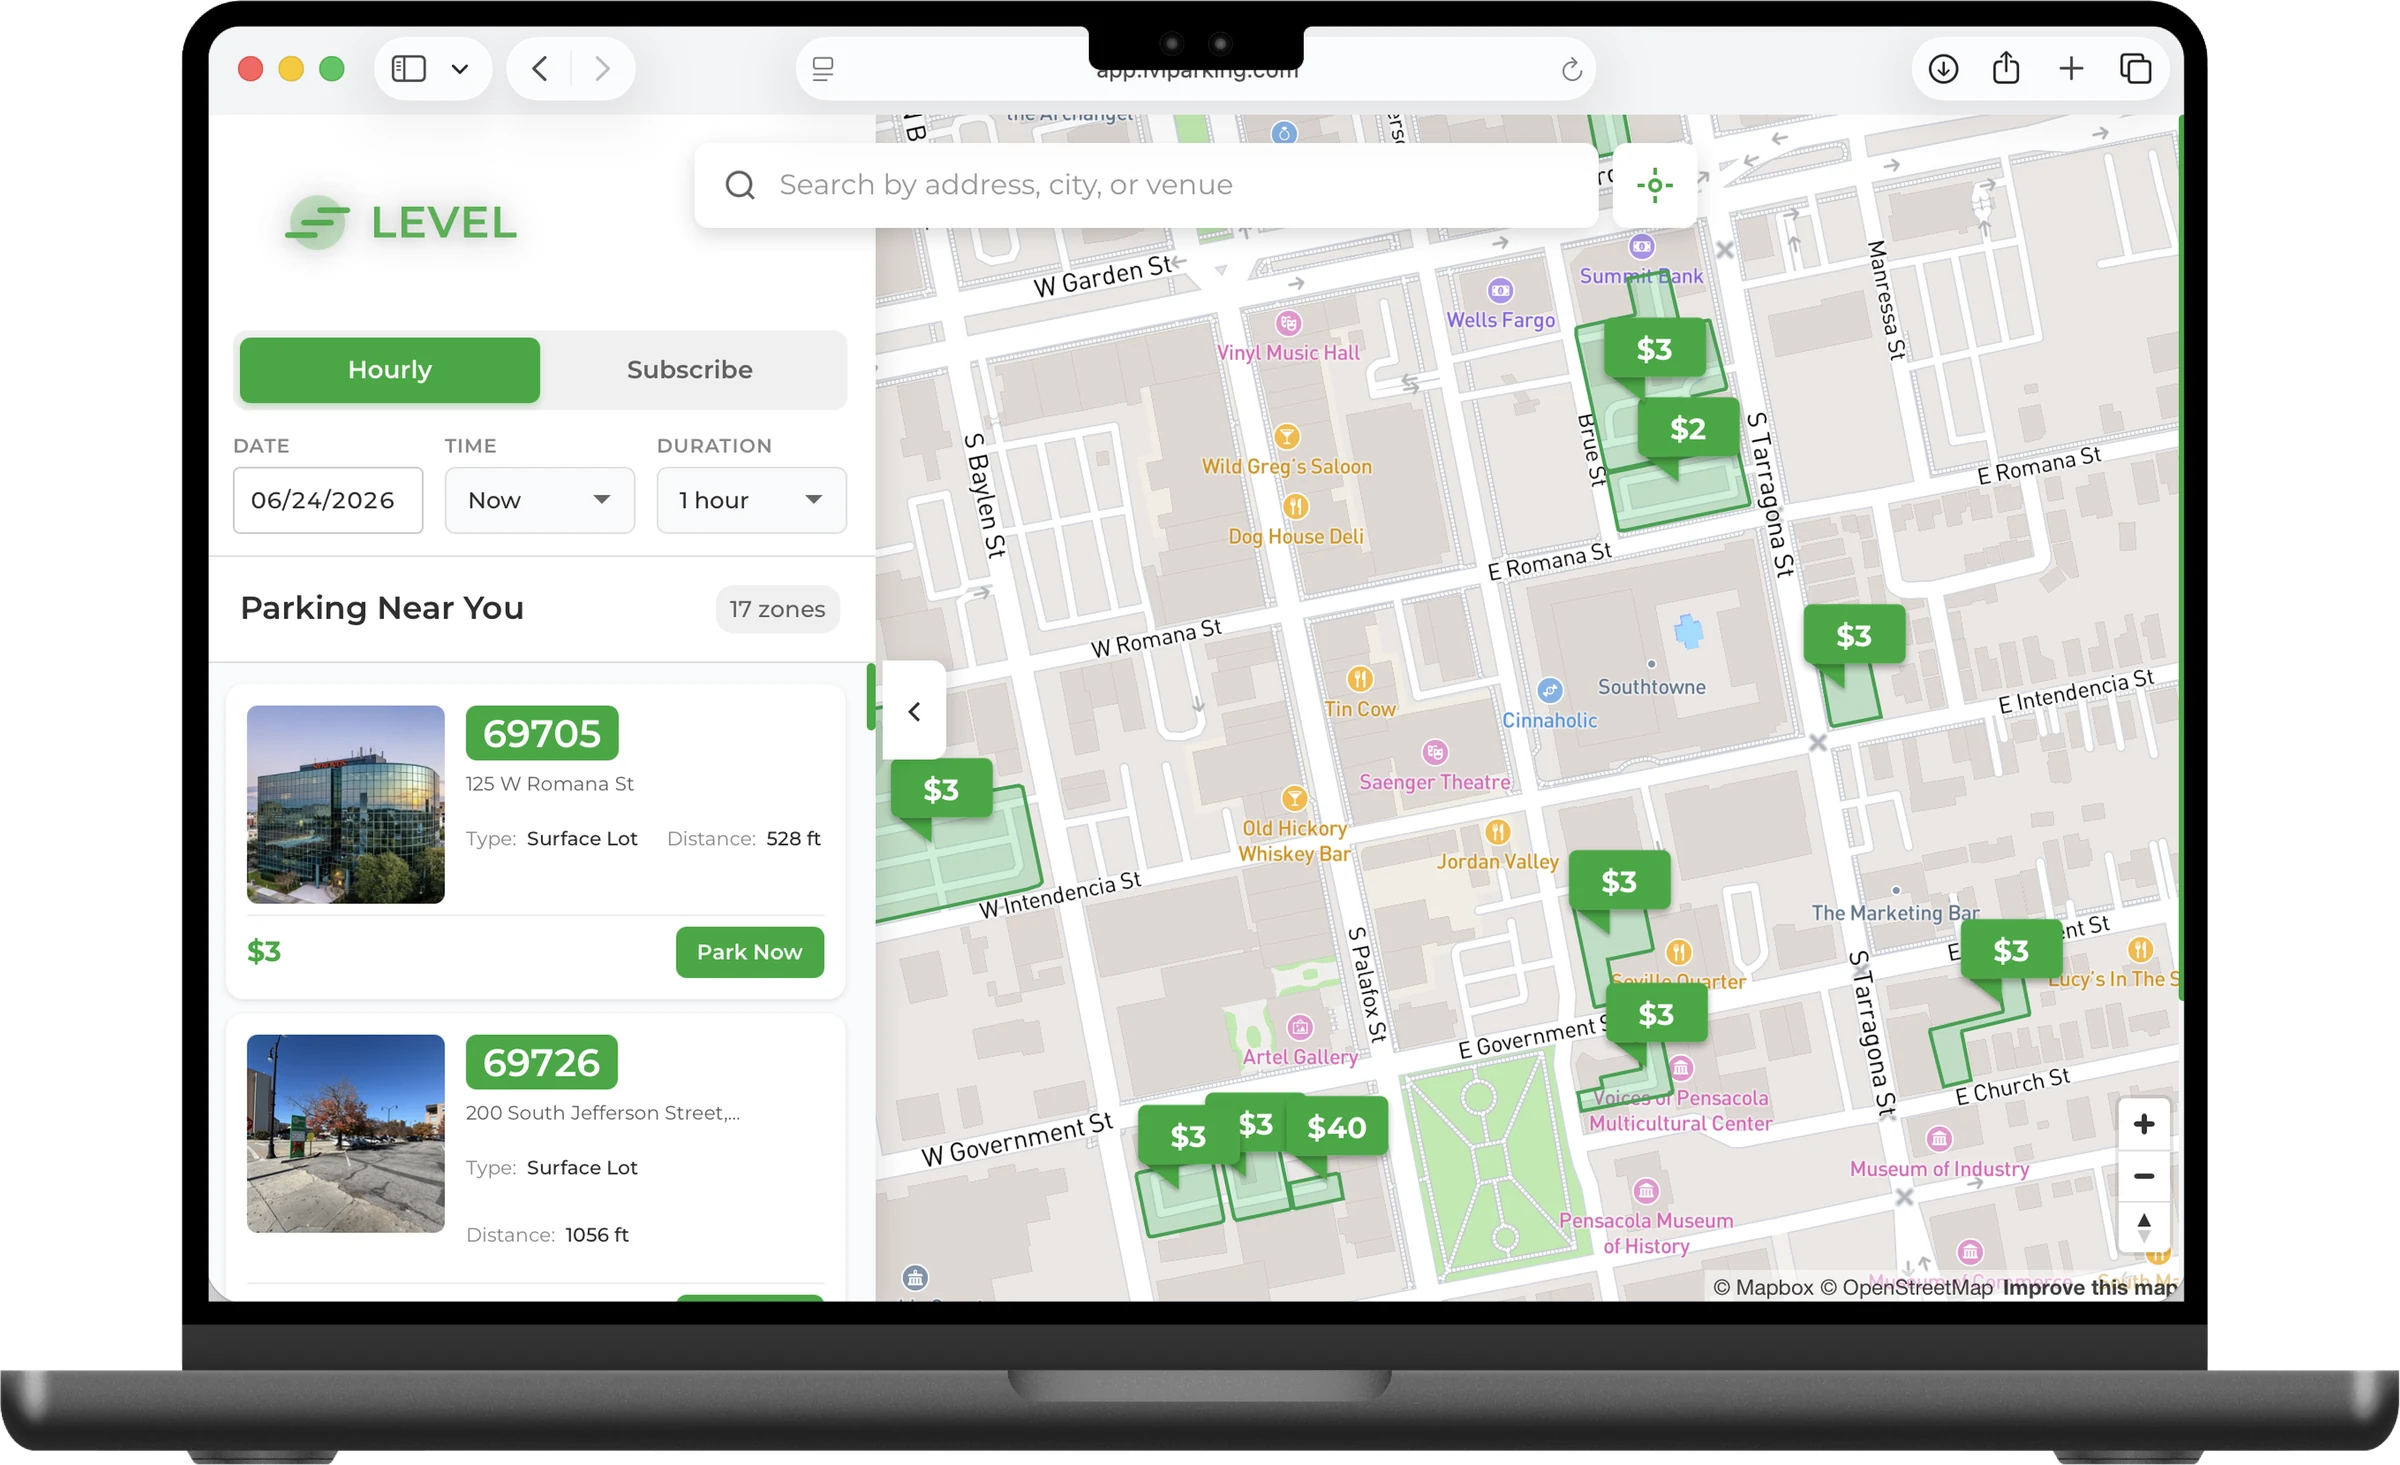Open the photo thumbnail for zone 69705
Screen dimensions: 2400x1465
tap(346, 805)
